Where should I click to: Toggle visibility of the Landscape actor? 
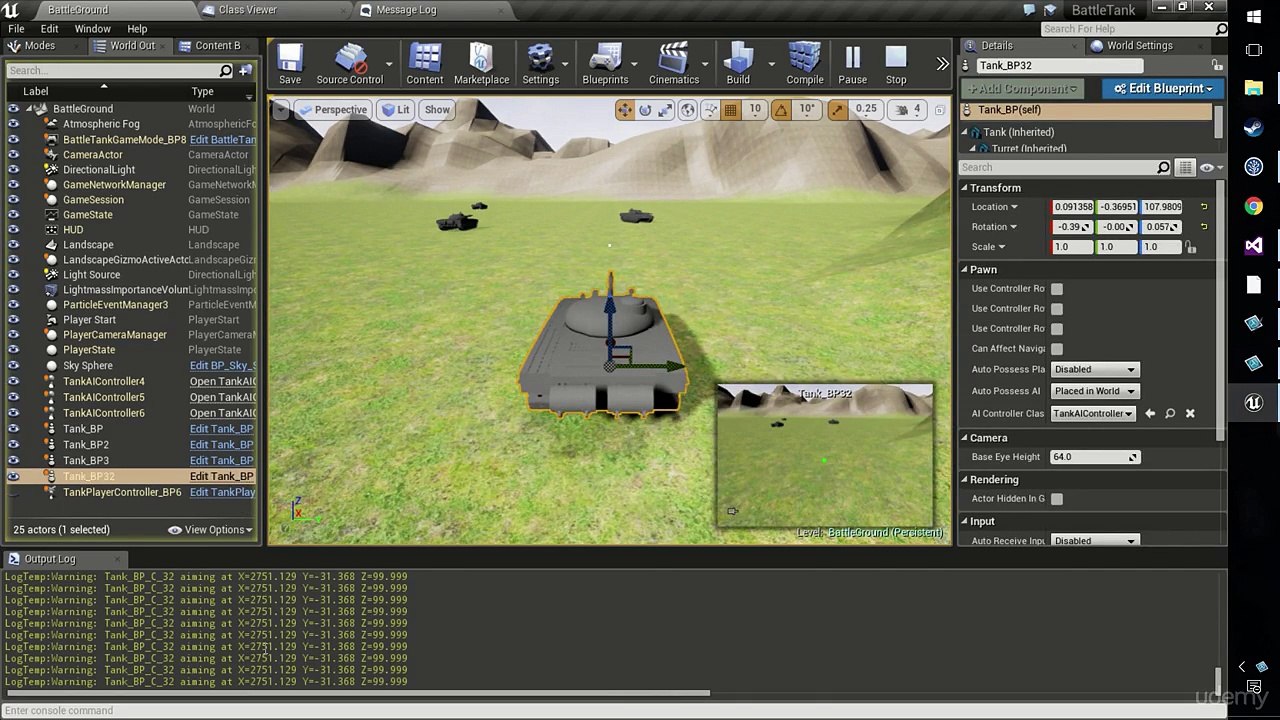point(13,245)
